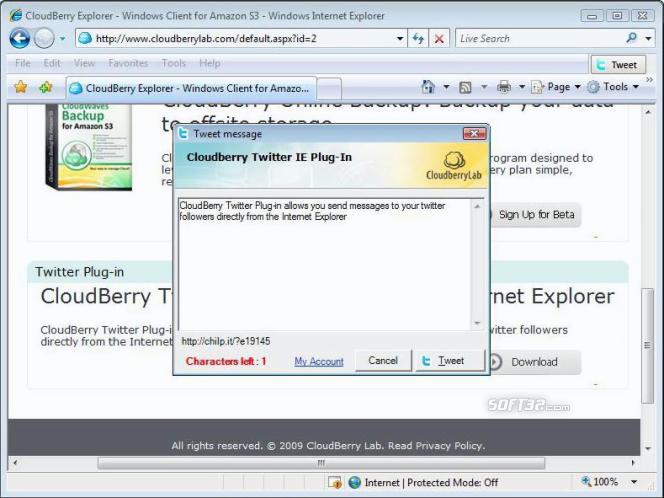The height and width of the screenshot is (498, 664).
Task: Click the Refresh page icon
Action: tap(417, 38)
